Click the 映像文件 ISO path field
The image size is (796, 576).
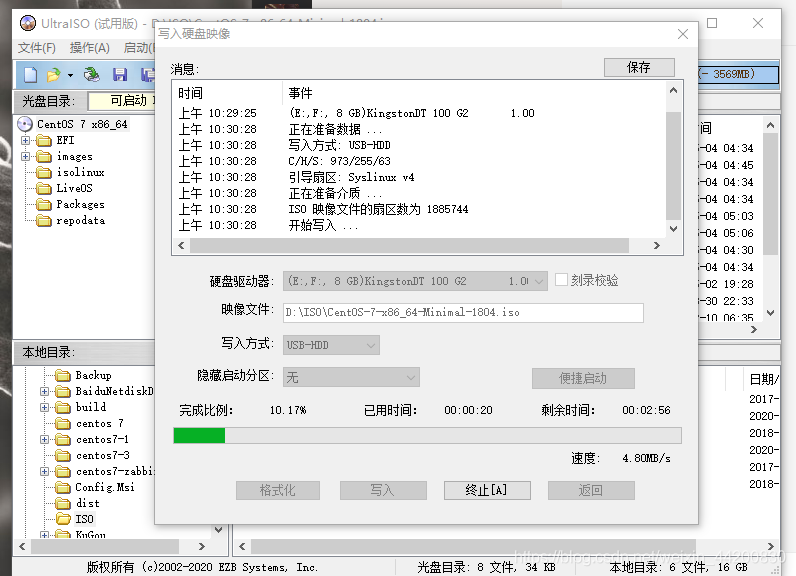tap(463, 313)
